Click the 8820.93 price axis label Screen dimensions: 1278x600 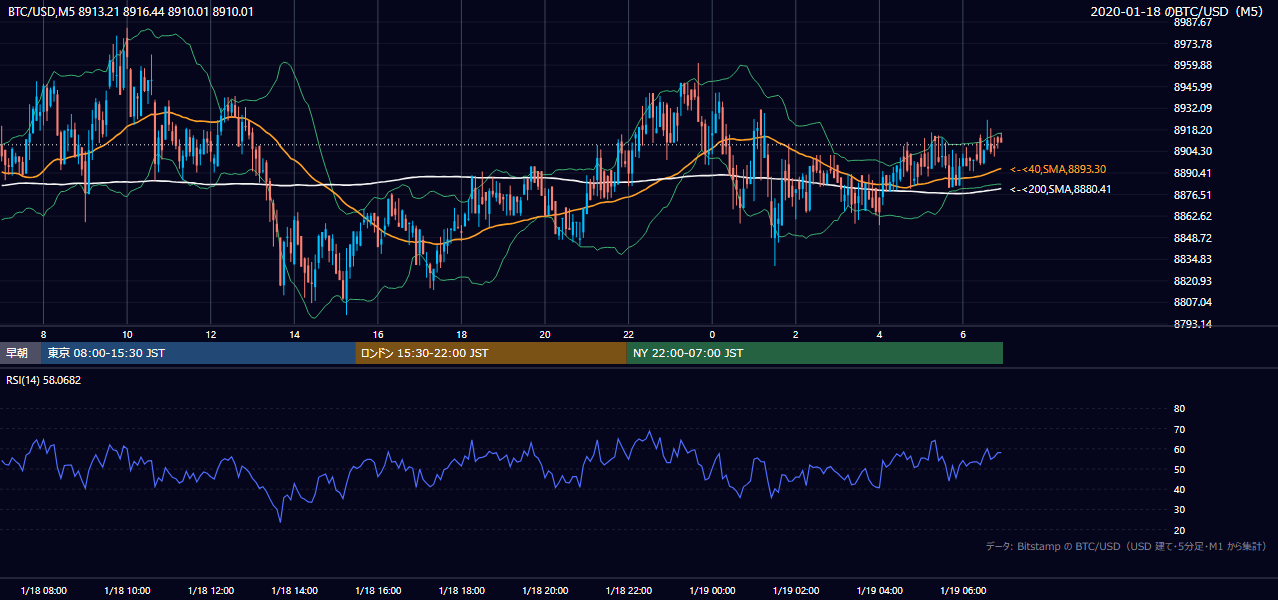(x=1192, y=281)
